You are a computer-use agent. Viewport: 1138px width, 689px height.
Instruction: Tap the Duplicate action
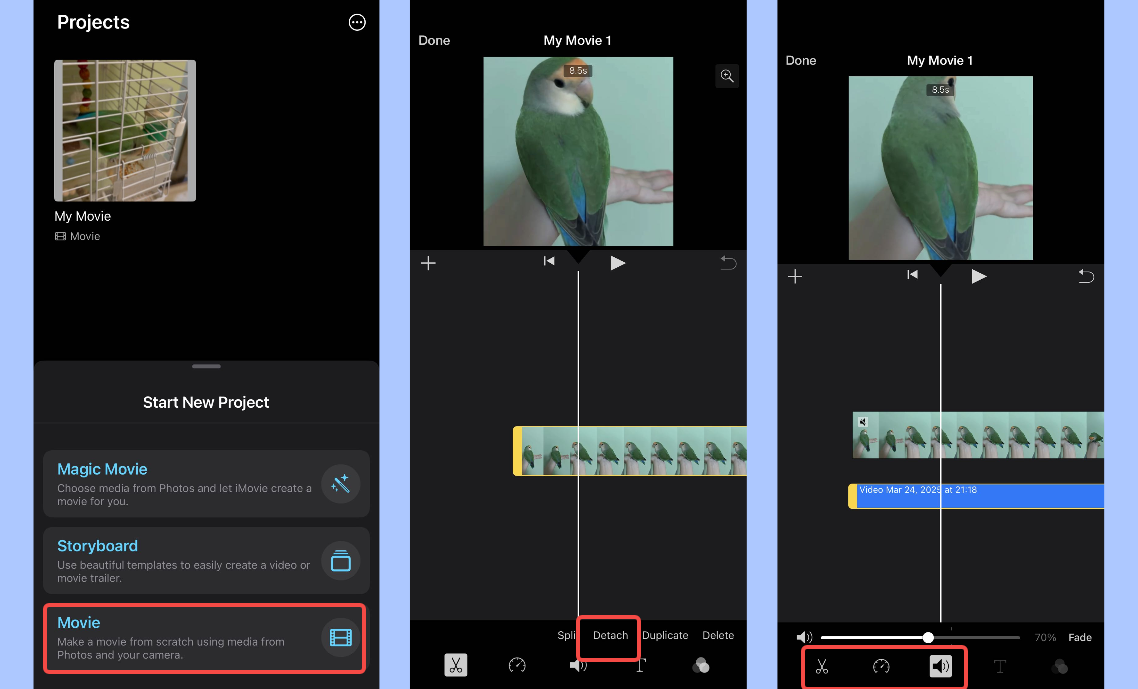(x=665, y=635)
